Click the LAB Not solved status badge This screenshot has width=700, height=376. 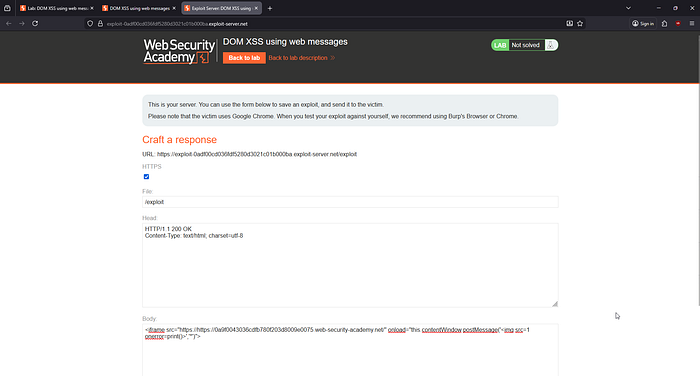tap(525, 45)
